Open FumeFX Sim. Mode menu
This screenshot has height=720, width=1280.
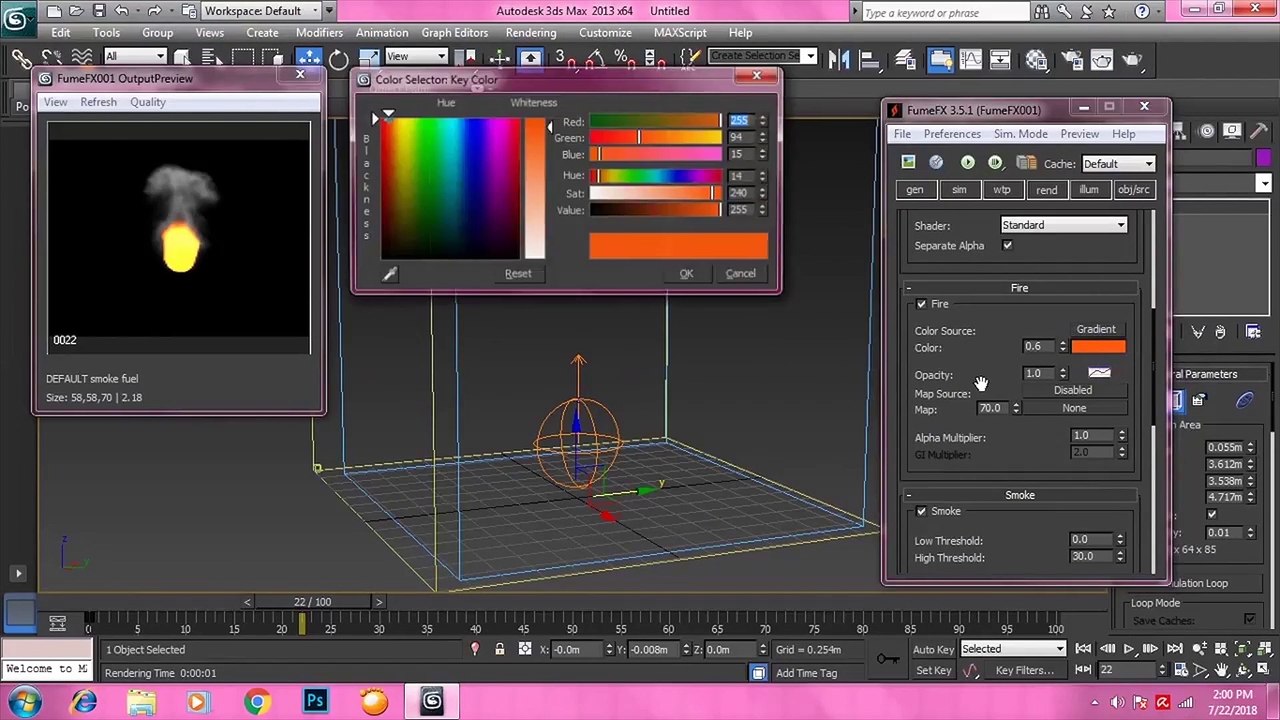(1020, 134)
